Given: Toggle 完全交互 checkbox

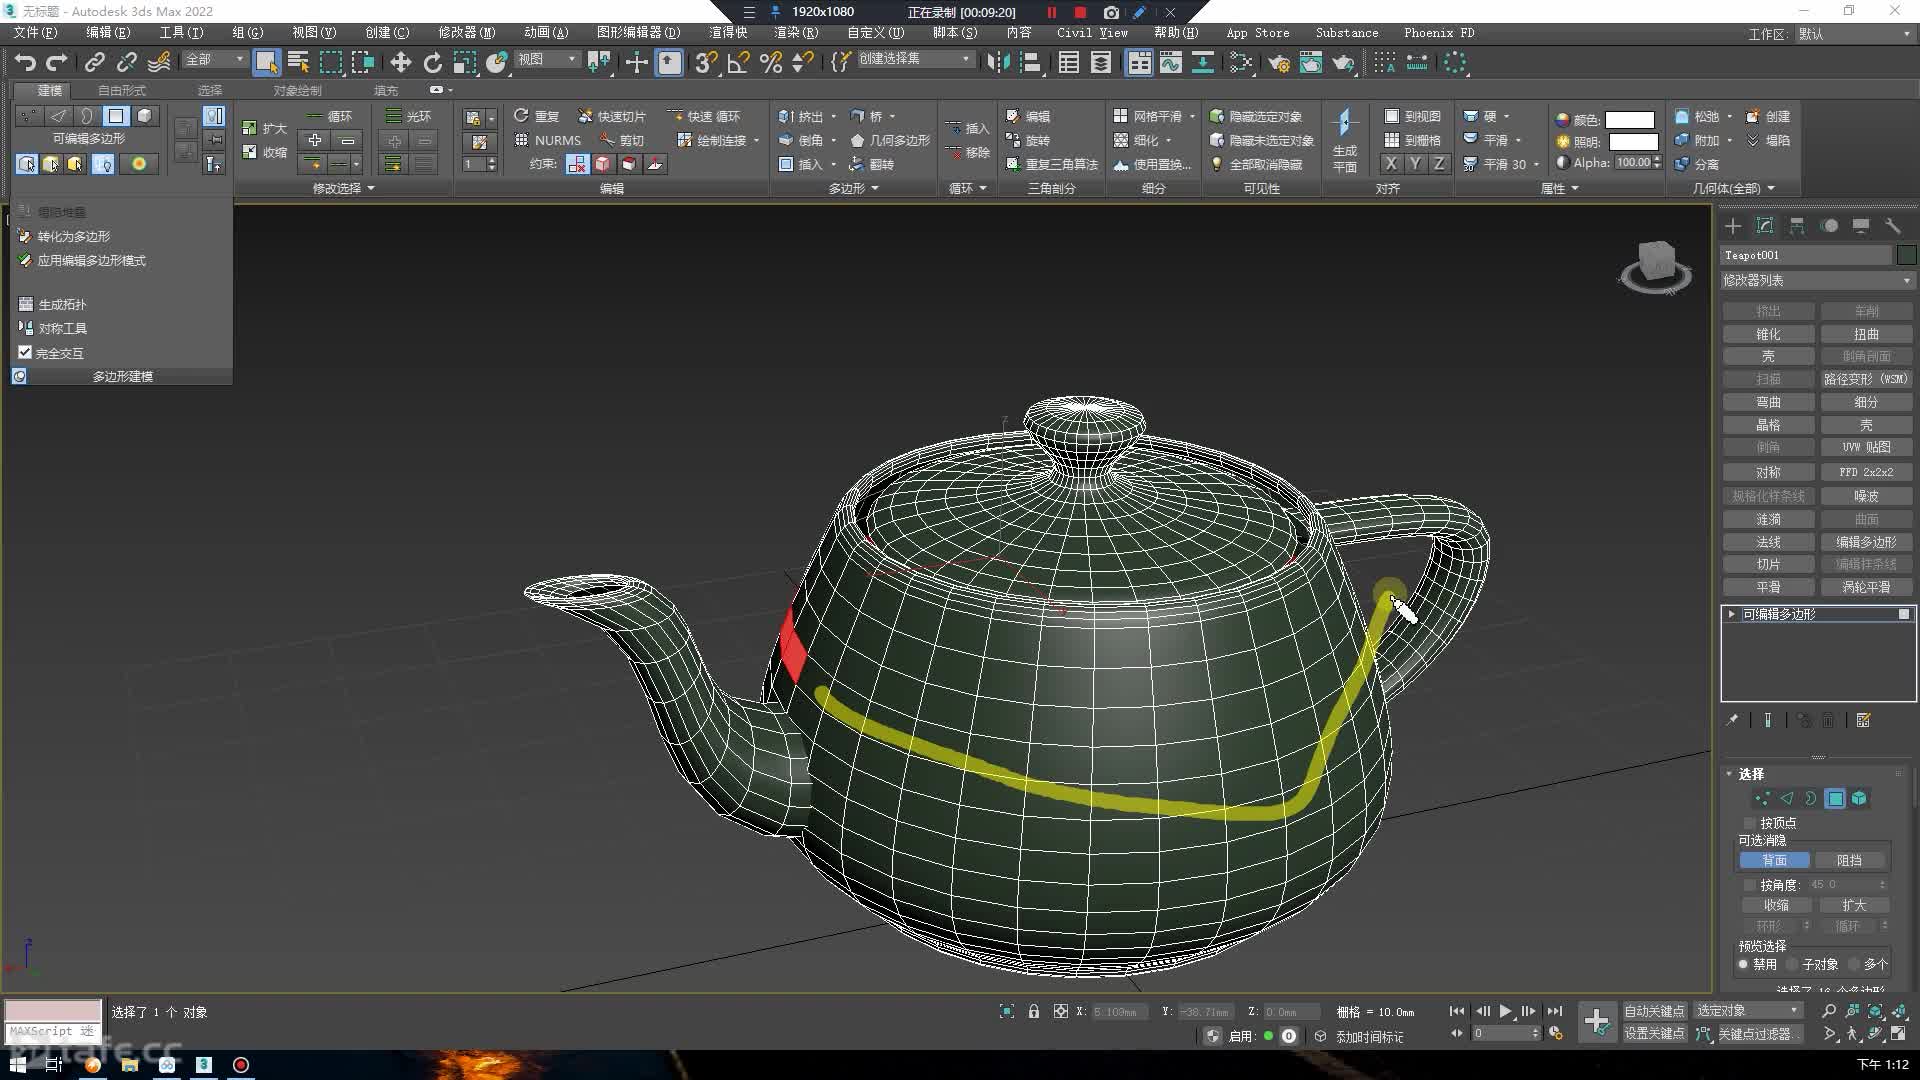Looking at the screenshot, I should [25, 352].
